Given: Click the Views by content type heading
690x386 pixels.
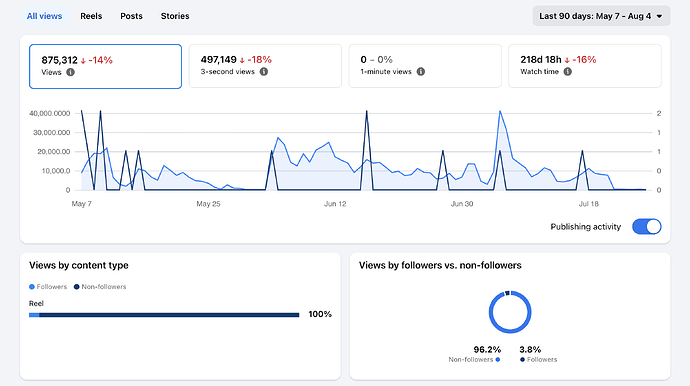Looking at the screenshot, I should click(x=79, y=265).
